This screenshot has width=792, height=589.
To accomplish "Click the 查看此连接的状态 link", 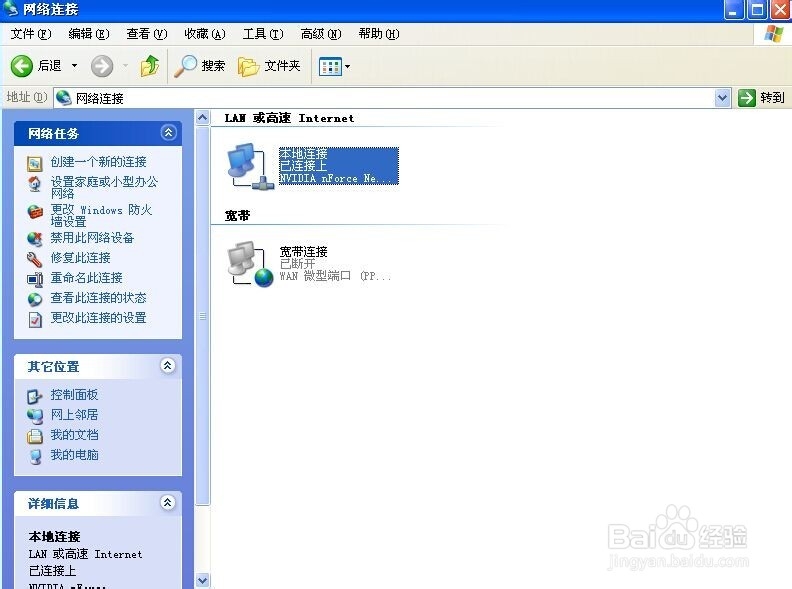I will tap(98, 298).
